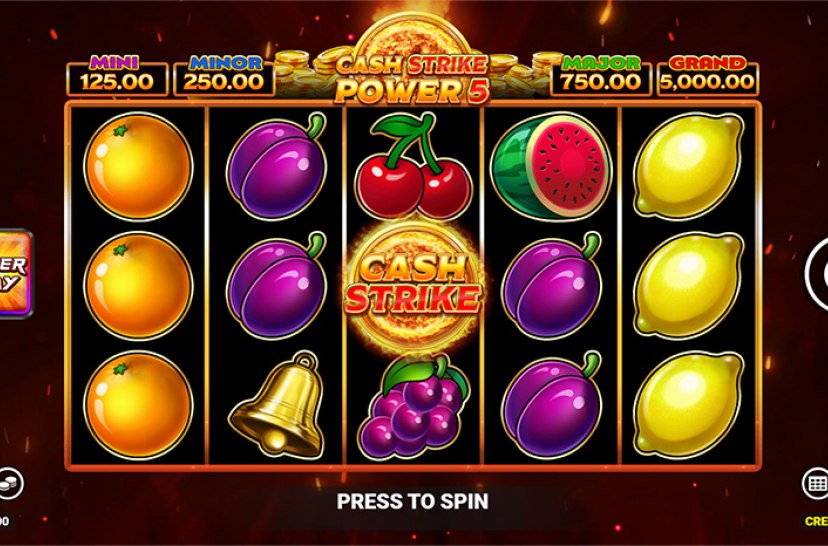Select the watermelon symbol on reel four
The height and width of the screenshot is (546, 828).
click(551, 165)
